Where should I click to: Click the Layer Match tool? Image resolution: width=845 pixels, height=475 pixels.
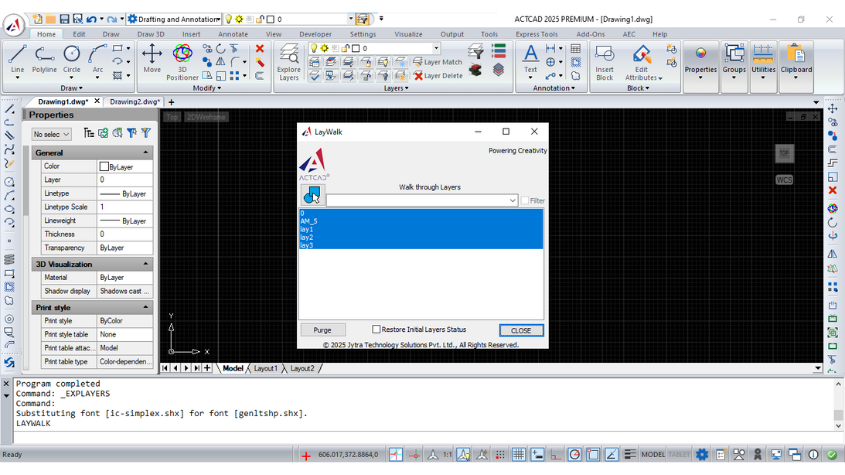point(438,62)
